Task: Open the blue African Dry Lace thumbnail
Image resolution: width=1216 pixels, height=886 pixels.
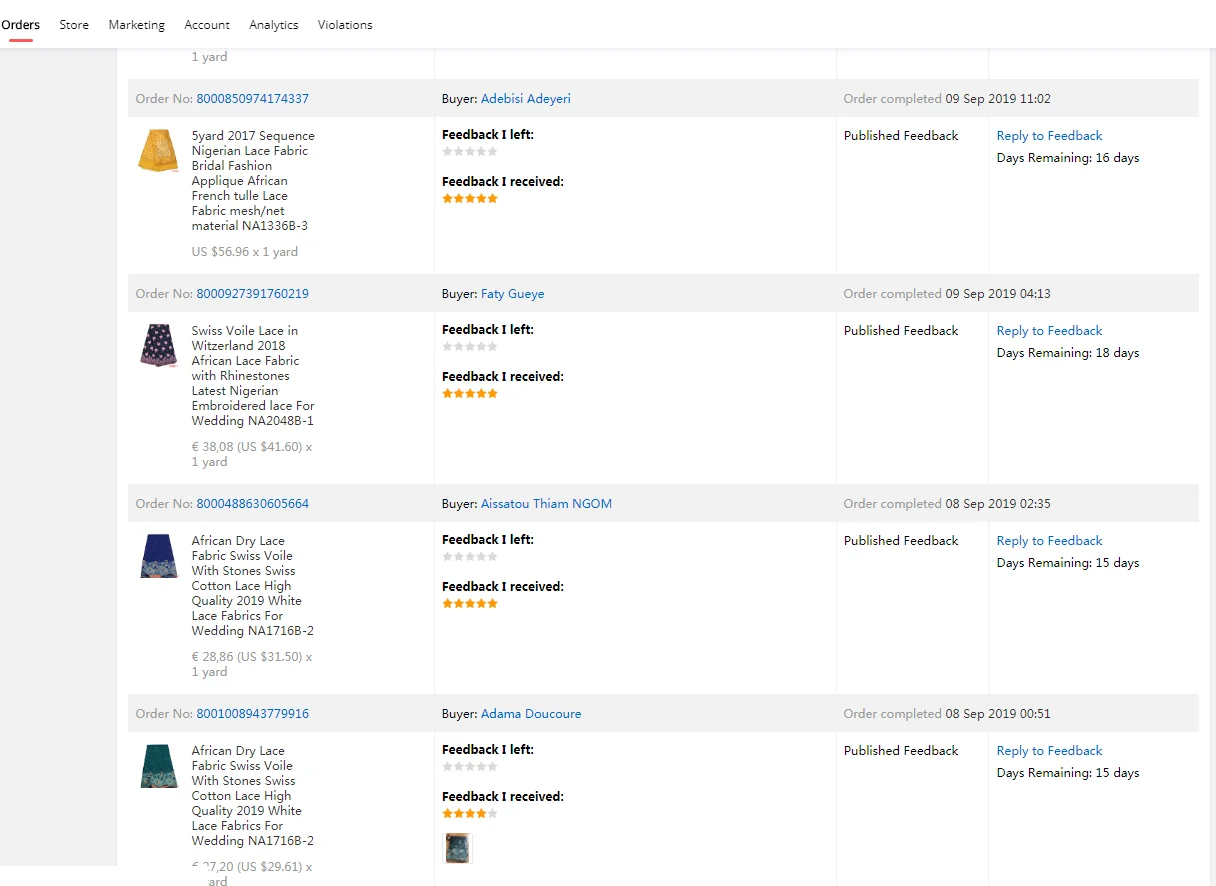Action: pos(158,555)
